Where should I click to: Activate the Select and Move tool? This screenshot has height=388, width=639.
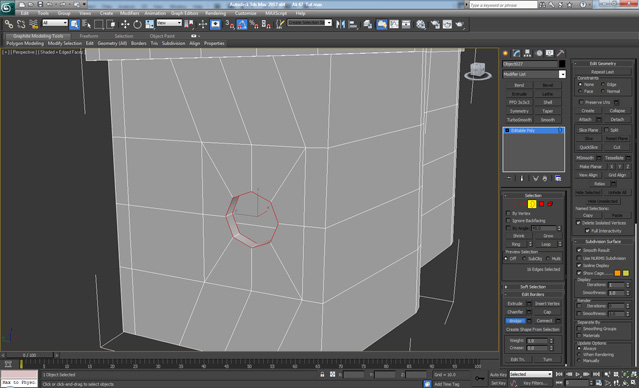[x=125, y=24]
